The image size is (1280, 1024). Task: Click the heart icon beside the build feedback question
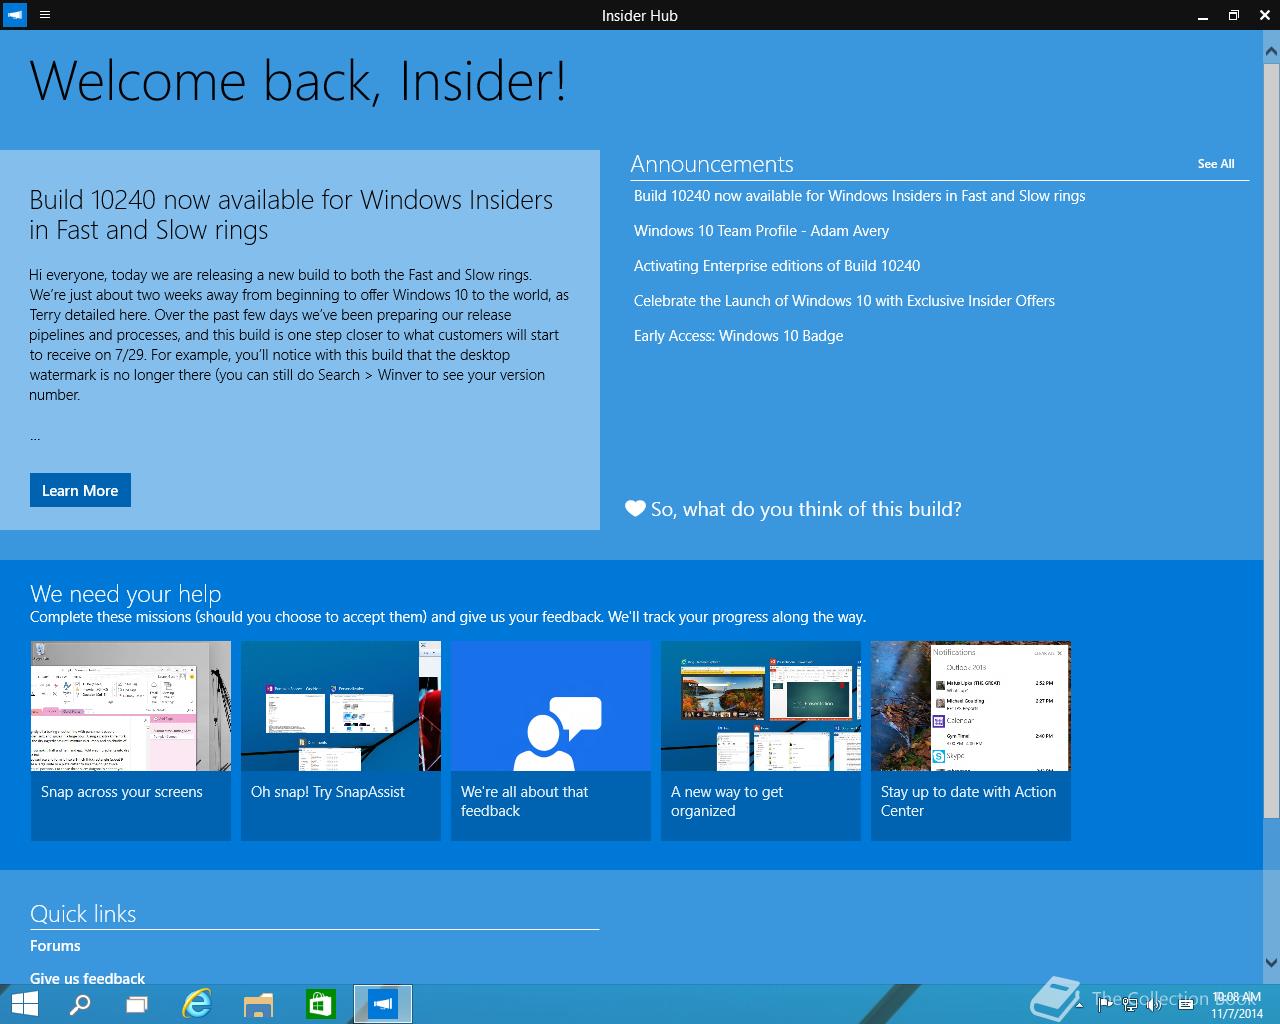[x=635, y=508]
